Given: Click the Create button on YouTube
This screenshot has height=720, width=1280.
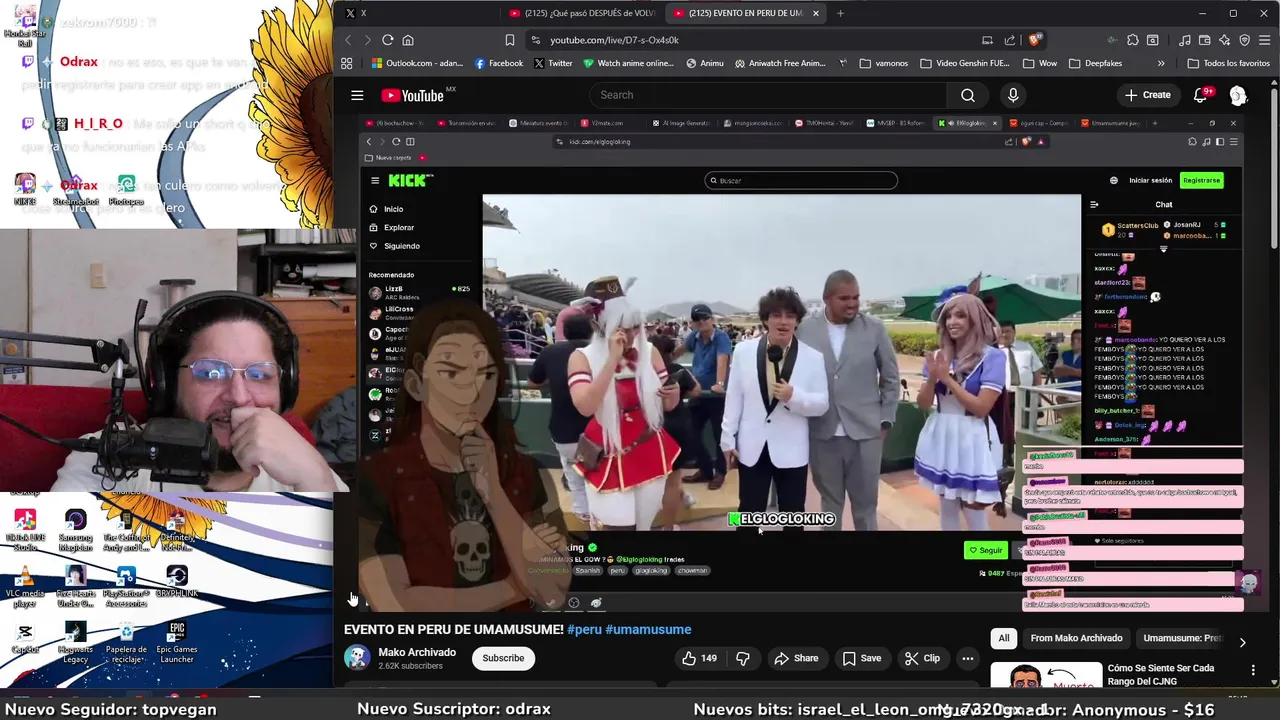Looking at the screenshot, I should [x=1147, y=95].
